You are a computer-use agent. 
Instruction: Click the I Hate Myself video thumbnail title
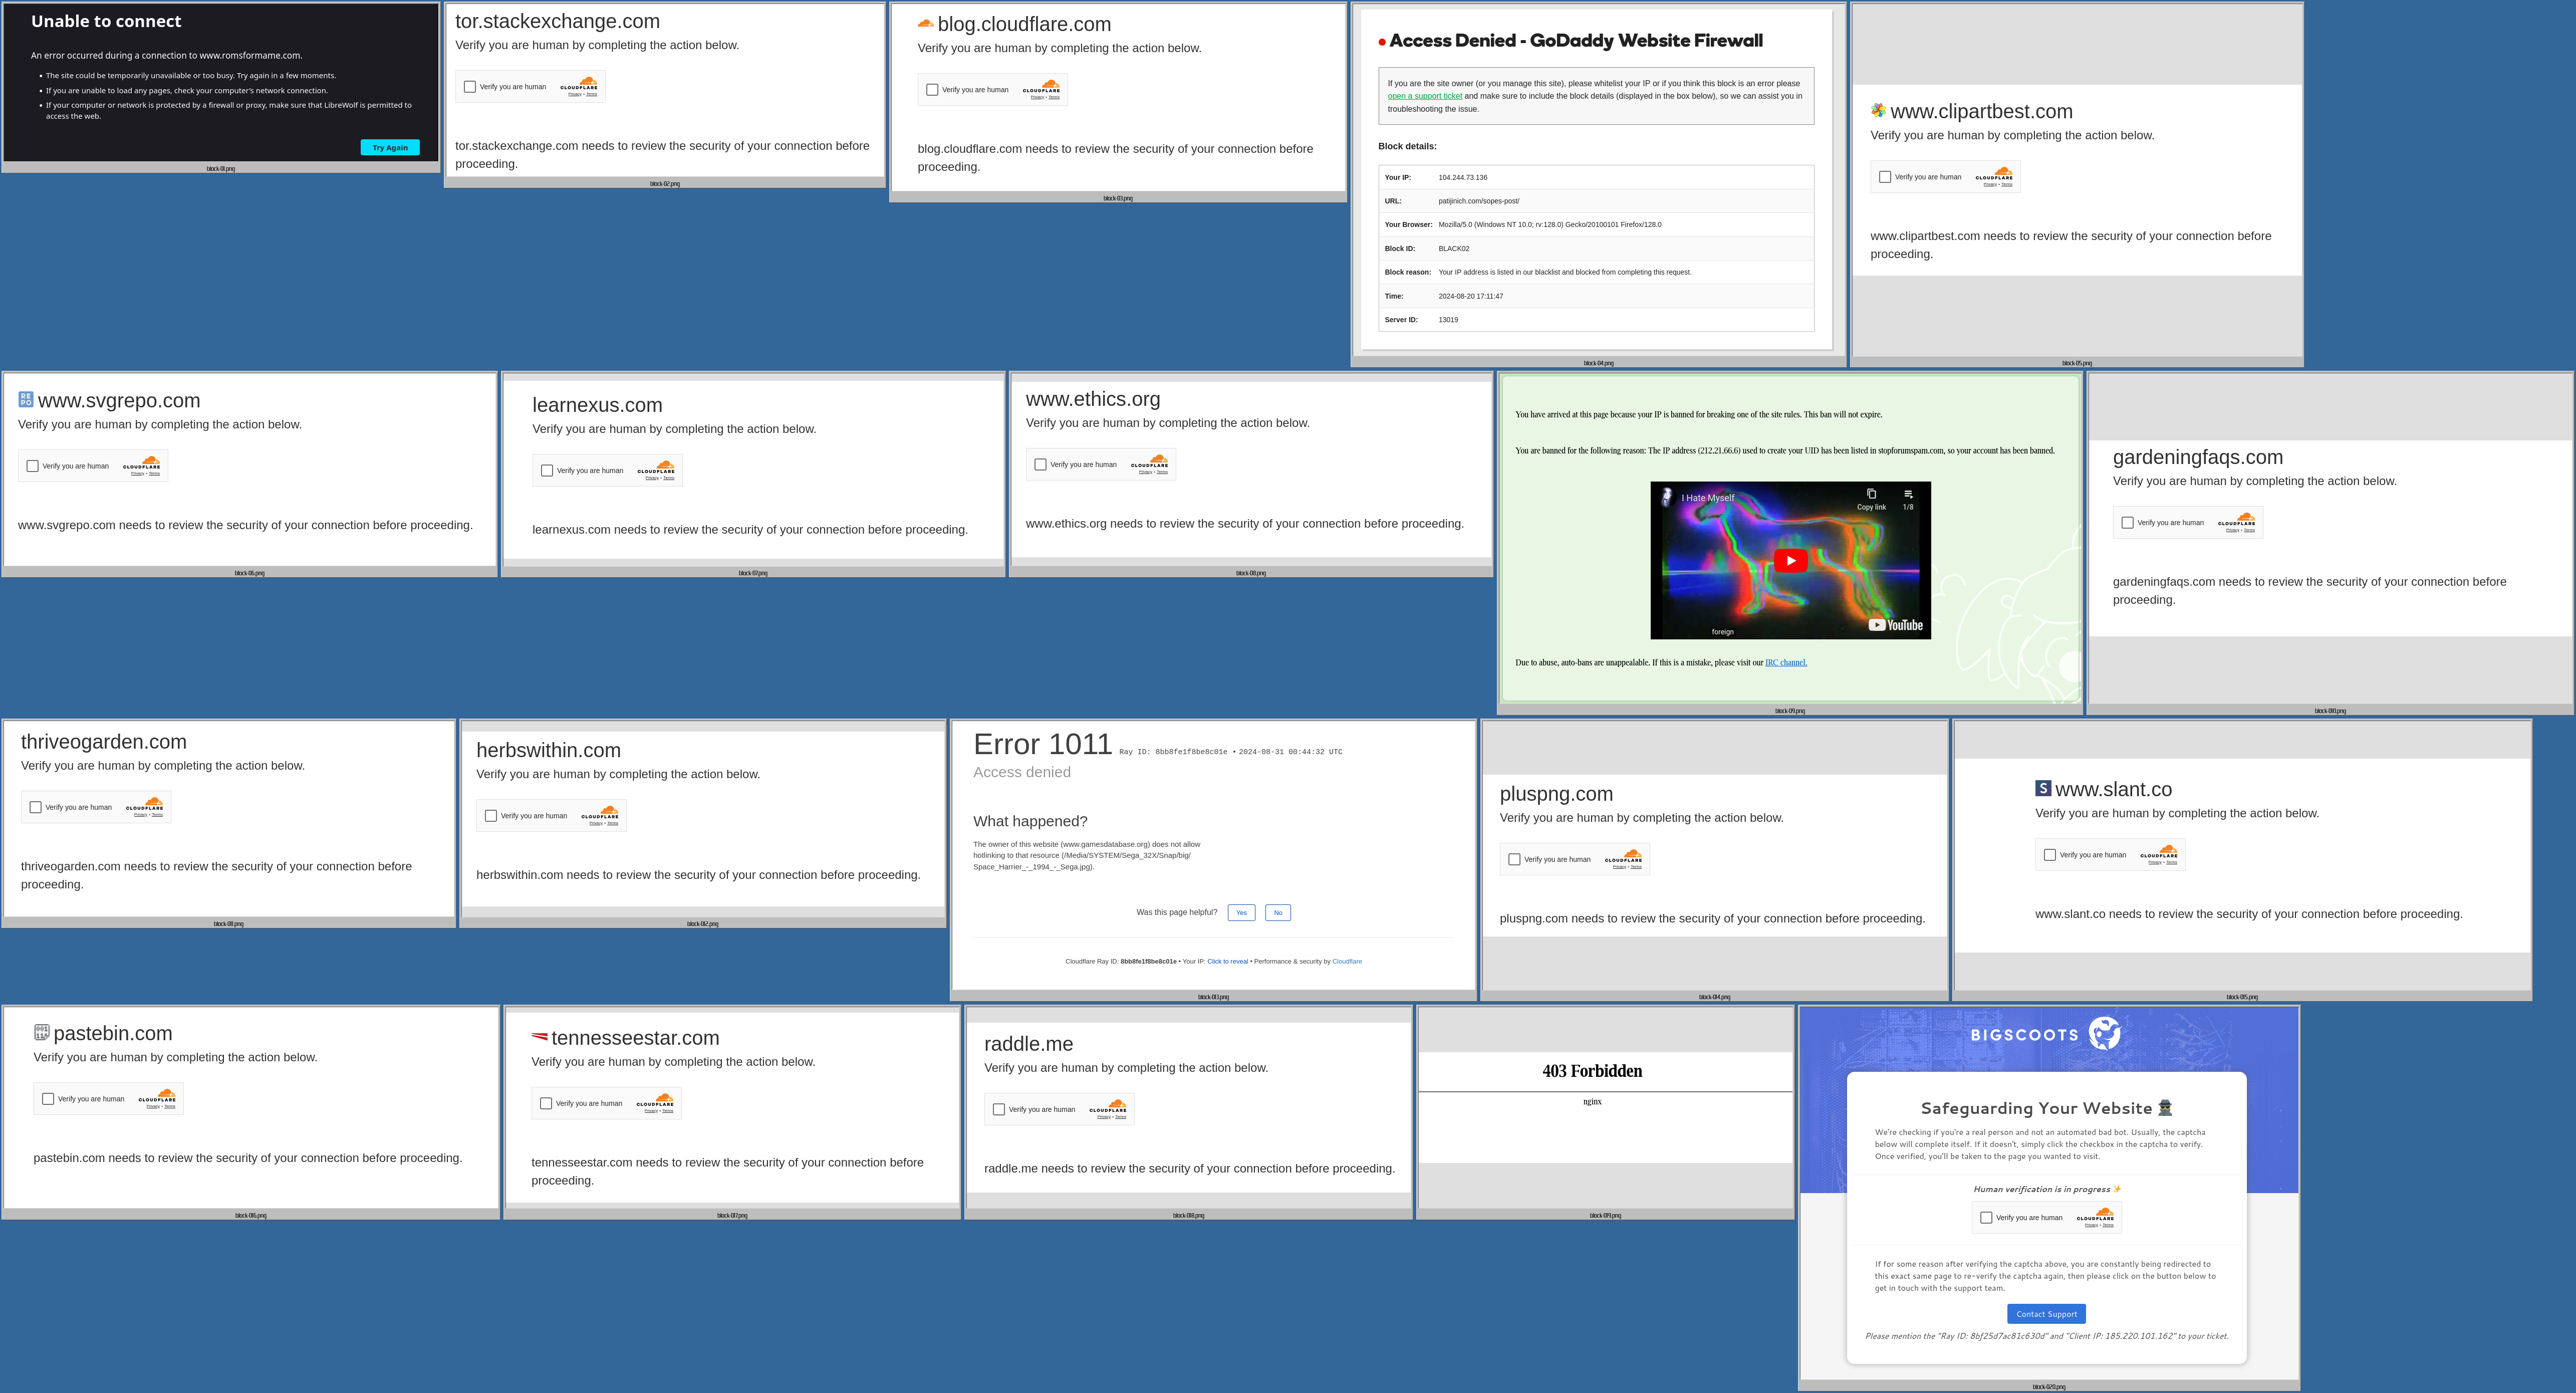pos(1707,498)
